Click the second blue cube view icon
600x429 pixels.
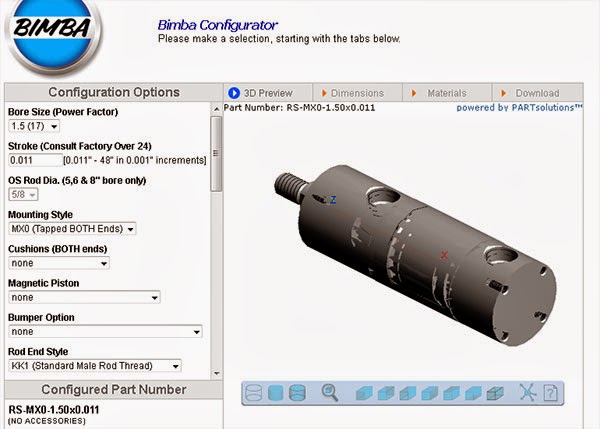pos(386,393)
